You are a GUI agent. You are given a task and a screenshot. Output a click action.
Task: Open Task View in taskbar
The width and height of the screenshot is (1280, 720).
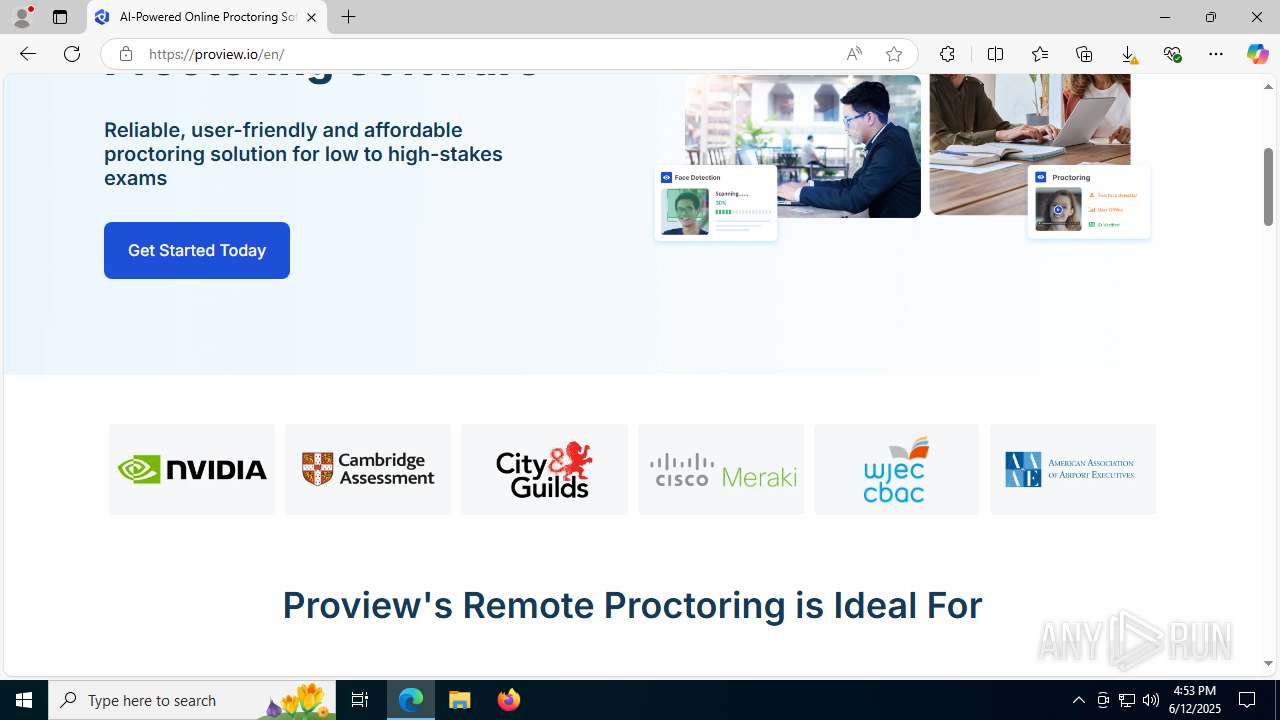(360, 700)
